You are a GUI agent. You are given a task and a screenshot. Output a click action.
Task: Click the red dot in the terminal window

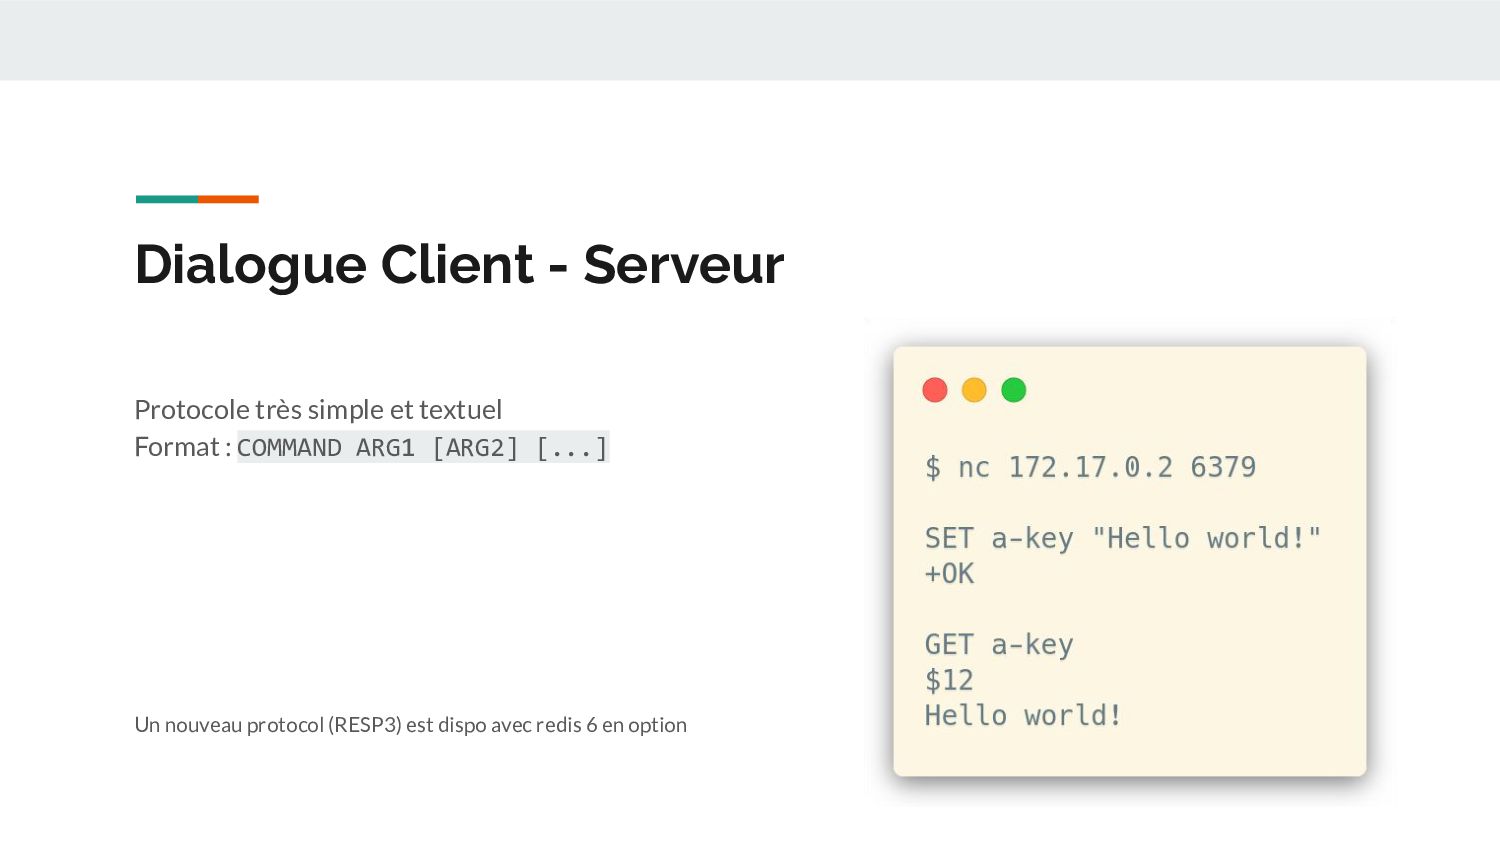(x=934, y=390)
